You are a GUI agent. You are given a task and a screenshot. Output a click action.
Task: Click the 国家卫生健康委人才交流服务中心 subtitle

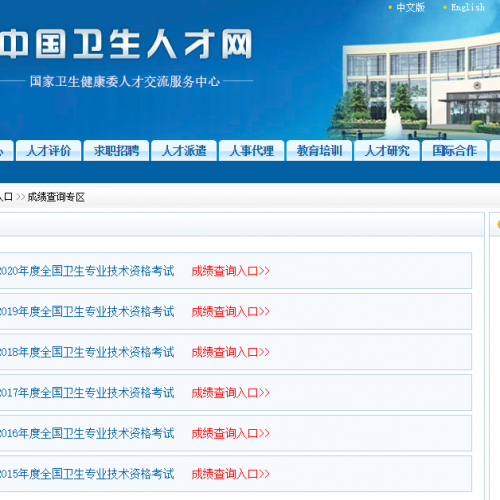(x=125, y=81)
